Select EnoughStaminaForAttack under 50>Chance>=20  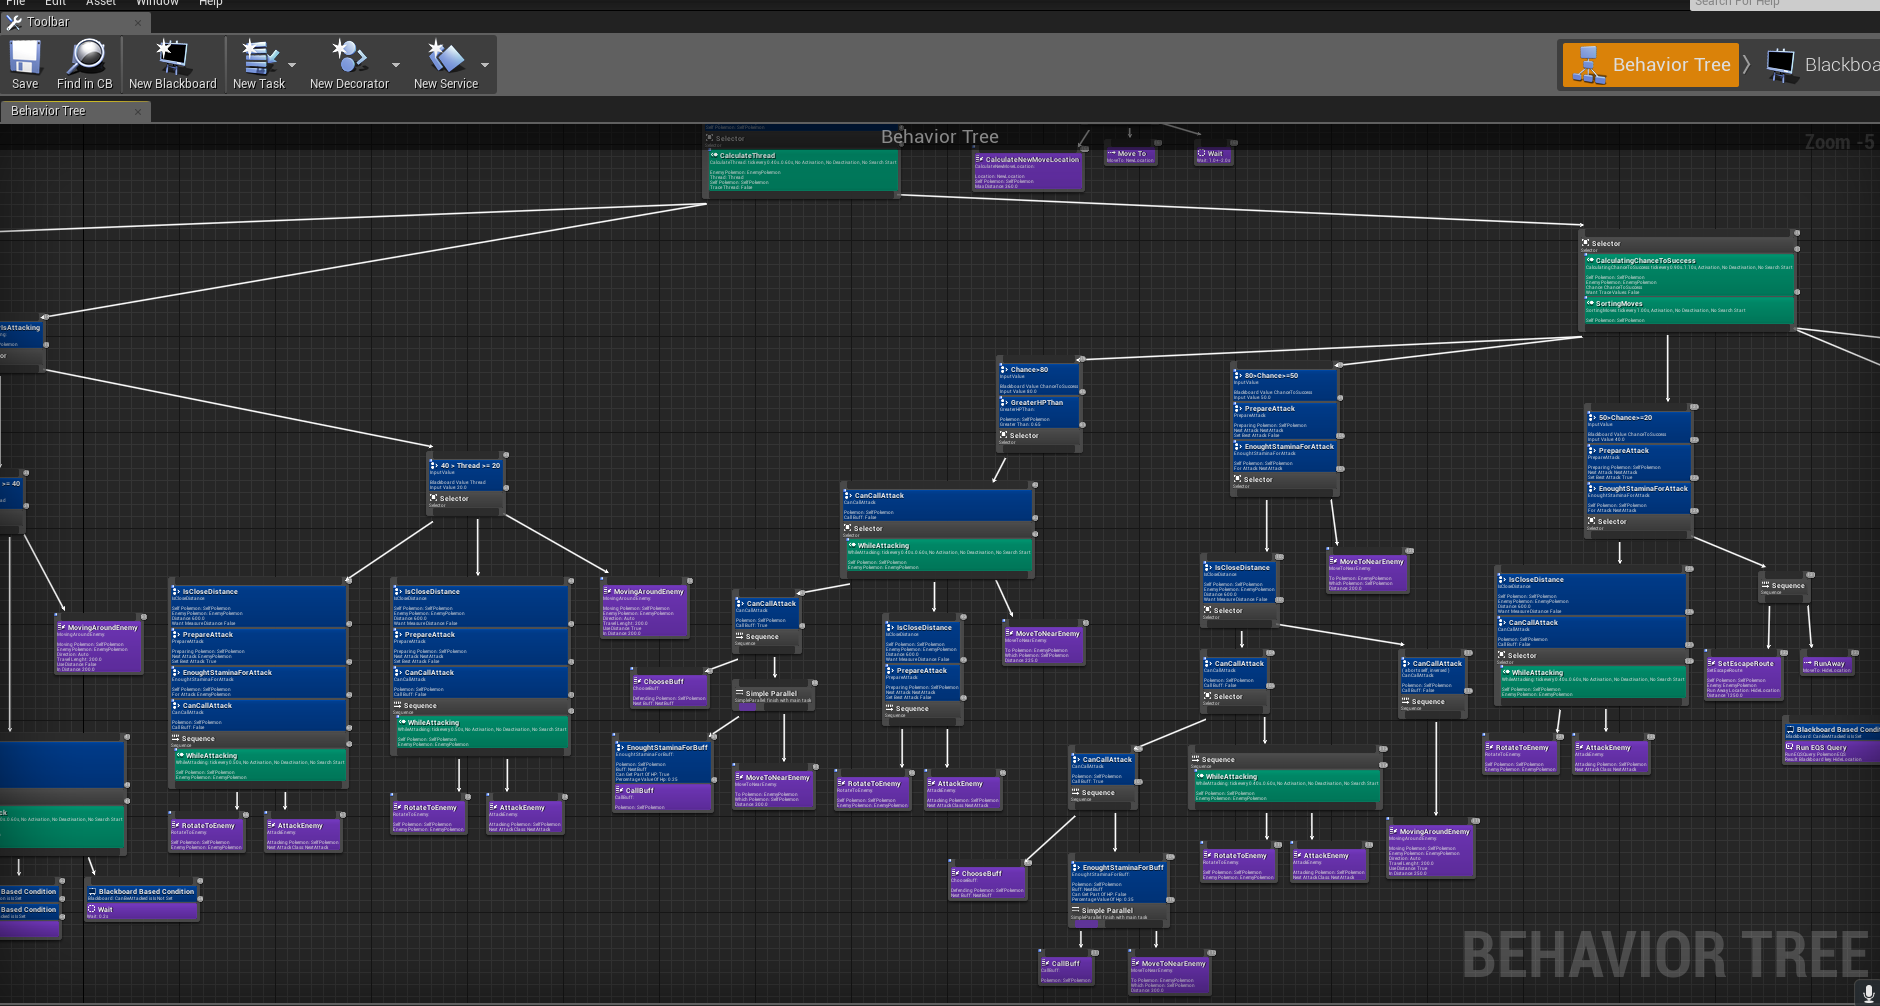[1639, 498]
